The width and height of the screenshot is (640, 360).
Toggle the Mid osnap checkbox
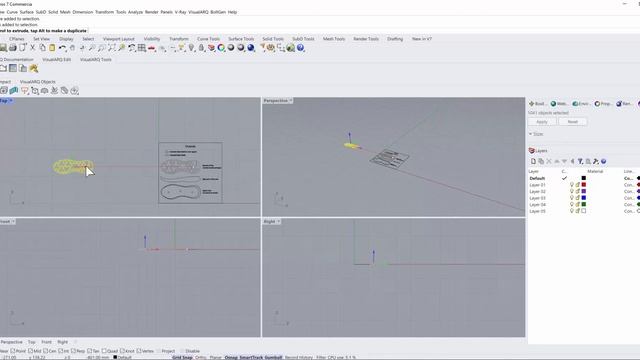click(x=31, y=351)
